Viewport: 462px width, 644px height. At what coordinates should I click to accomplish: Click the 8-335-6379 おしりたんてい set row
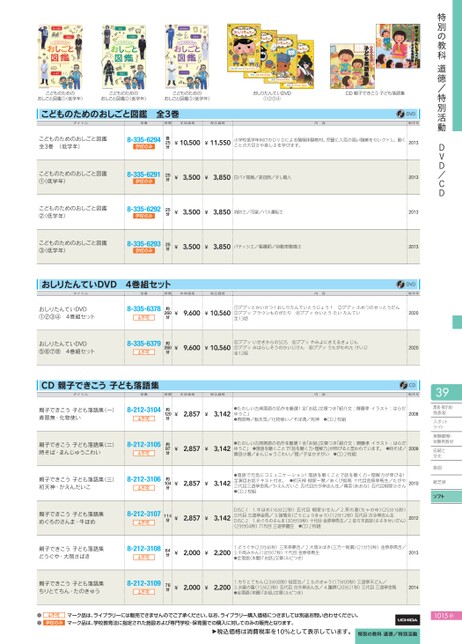click(x=228, y=347)
